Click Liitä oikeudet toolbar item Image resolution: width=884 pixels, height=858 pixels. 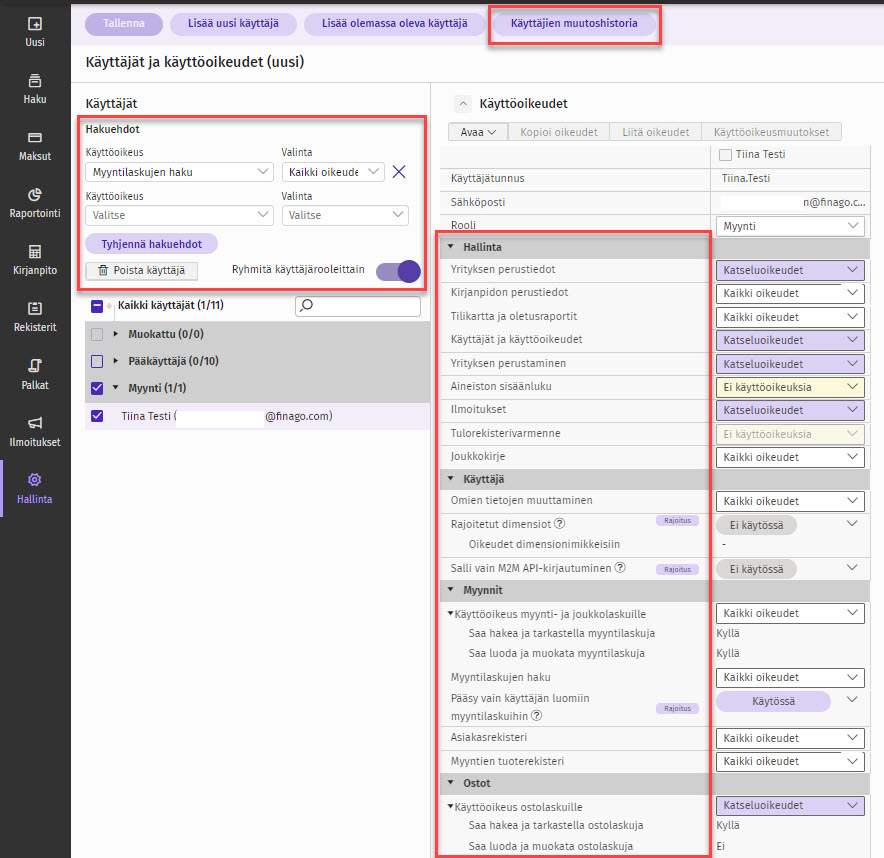point(656,132)
